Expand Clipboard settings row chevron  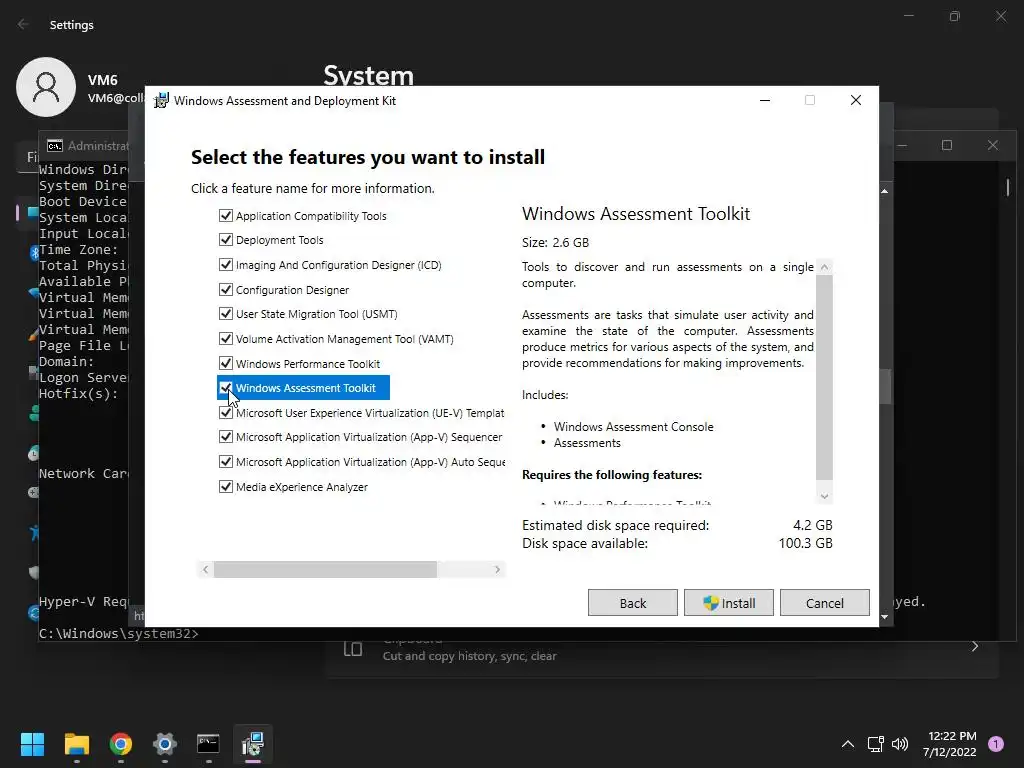point(975,647)
